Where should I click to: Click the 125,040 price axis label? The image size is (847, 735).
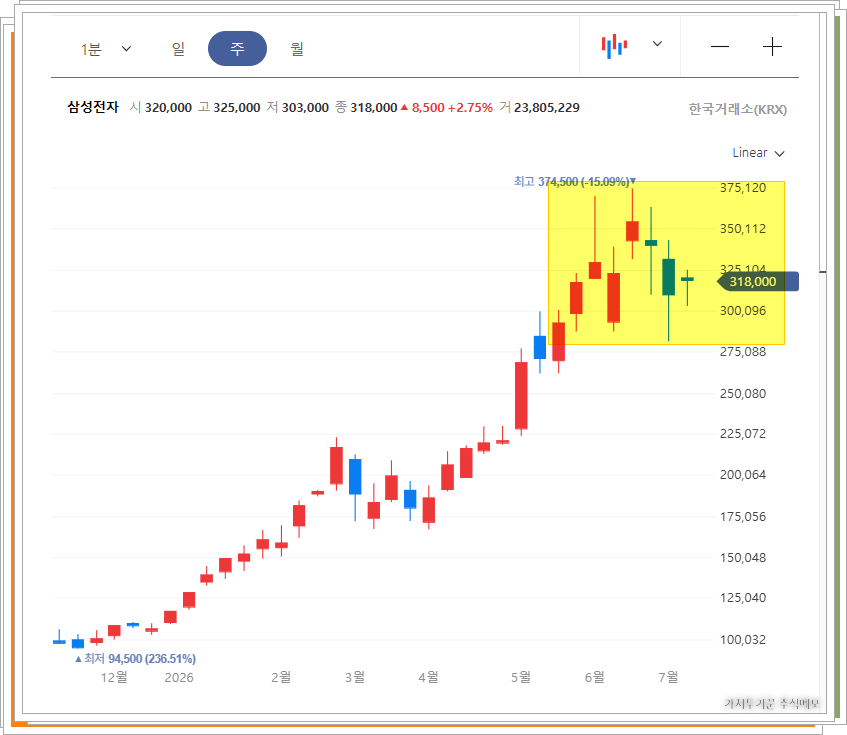coord(743,598)
